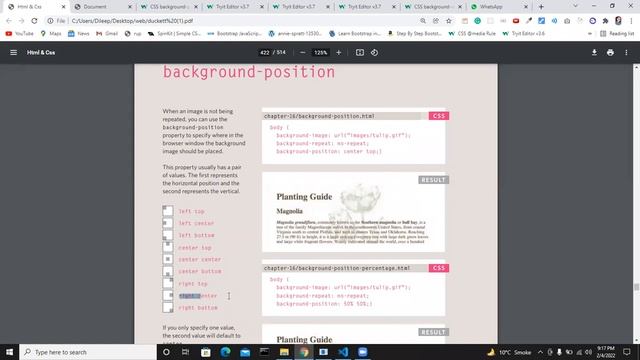
Task: Reload the current page
Action: (34, 21)
